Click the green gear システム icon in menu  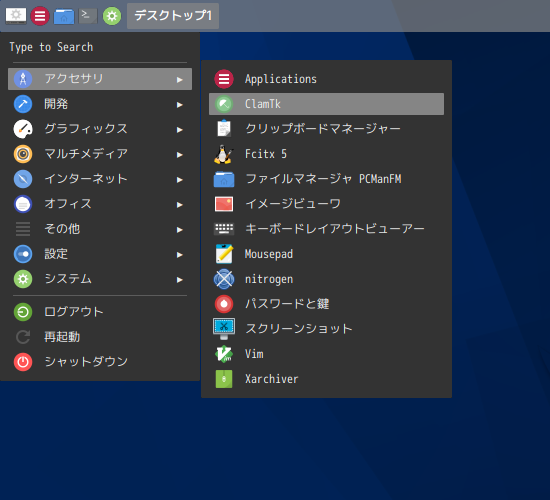pyautogui.click(x=23, y=279)
